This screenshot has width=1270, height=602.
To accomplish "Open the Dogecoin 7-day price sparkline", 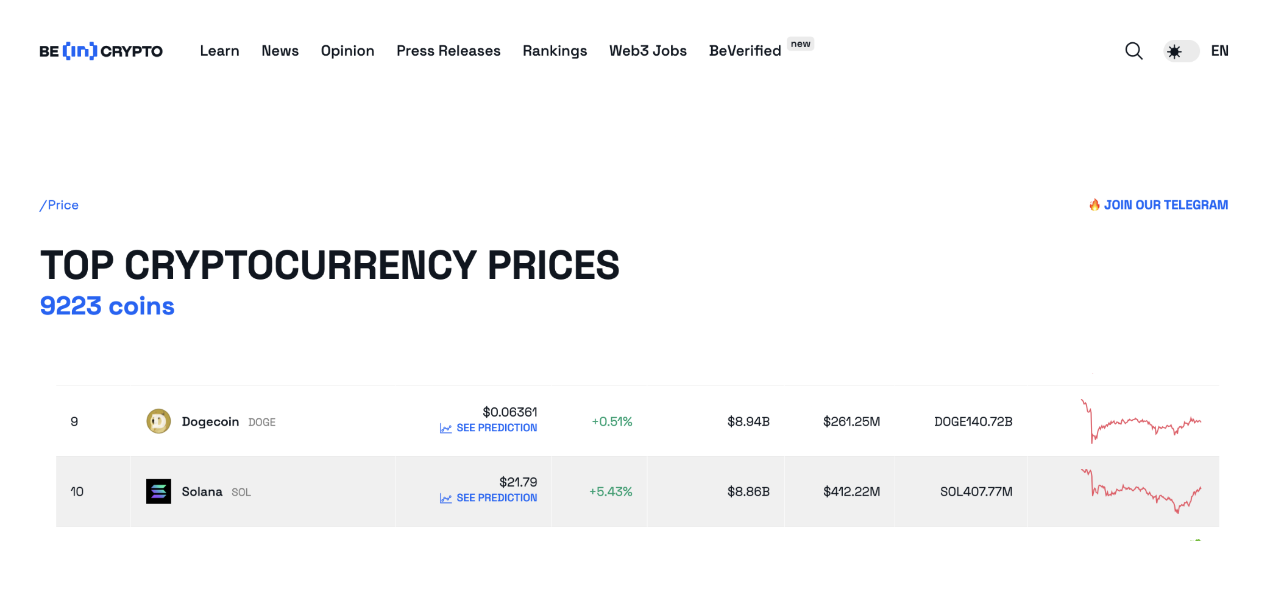I will pos(1141,422).
